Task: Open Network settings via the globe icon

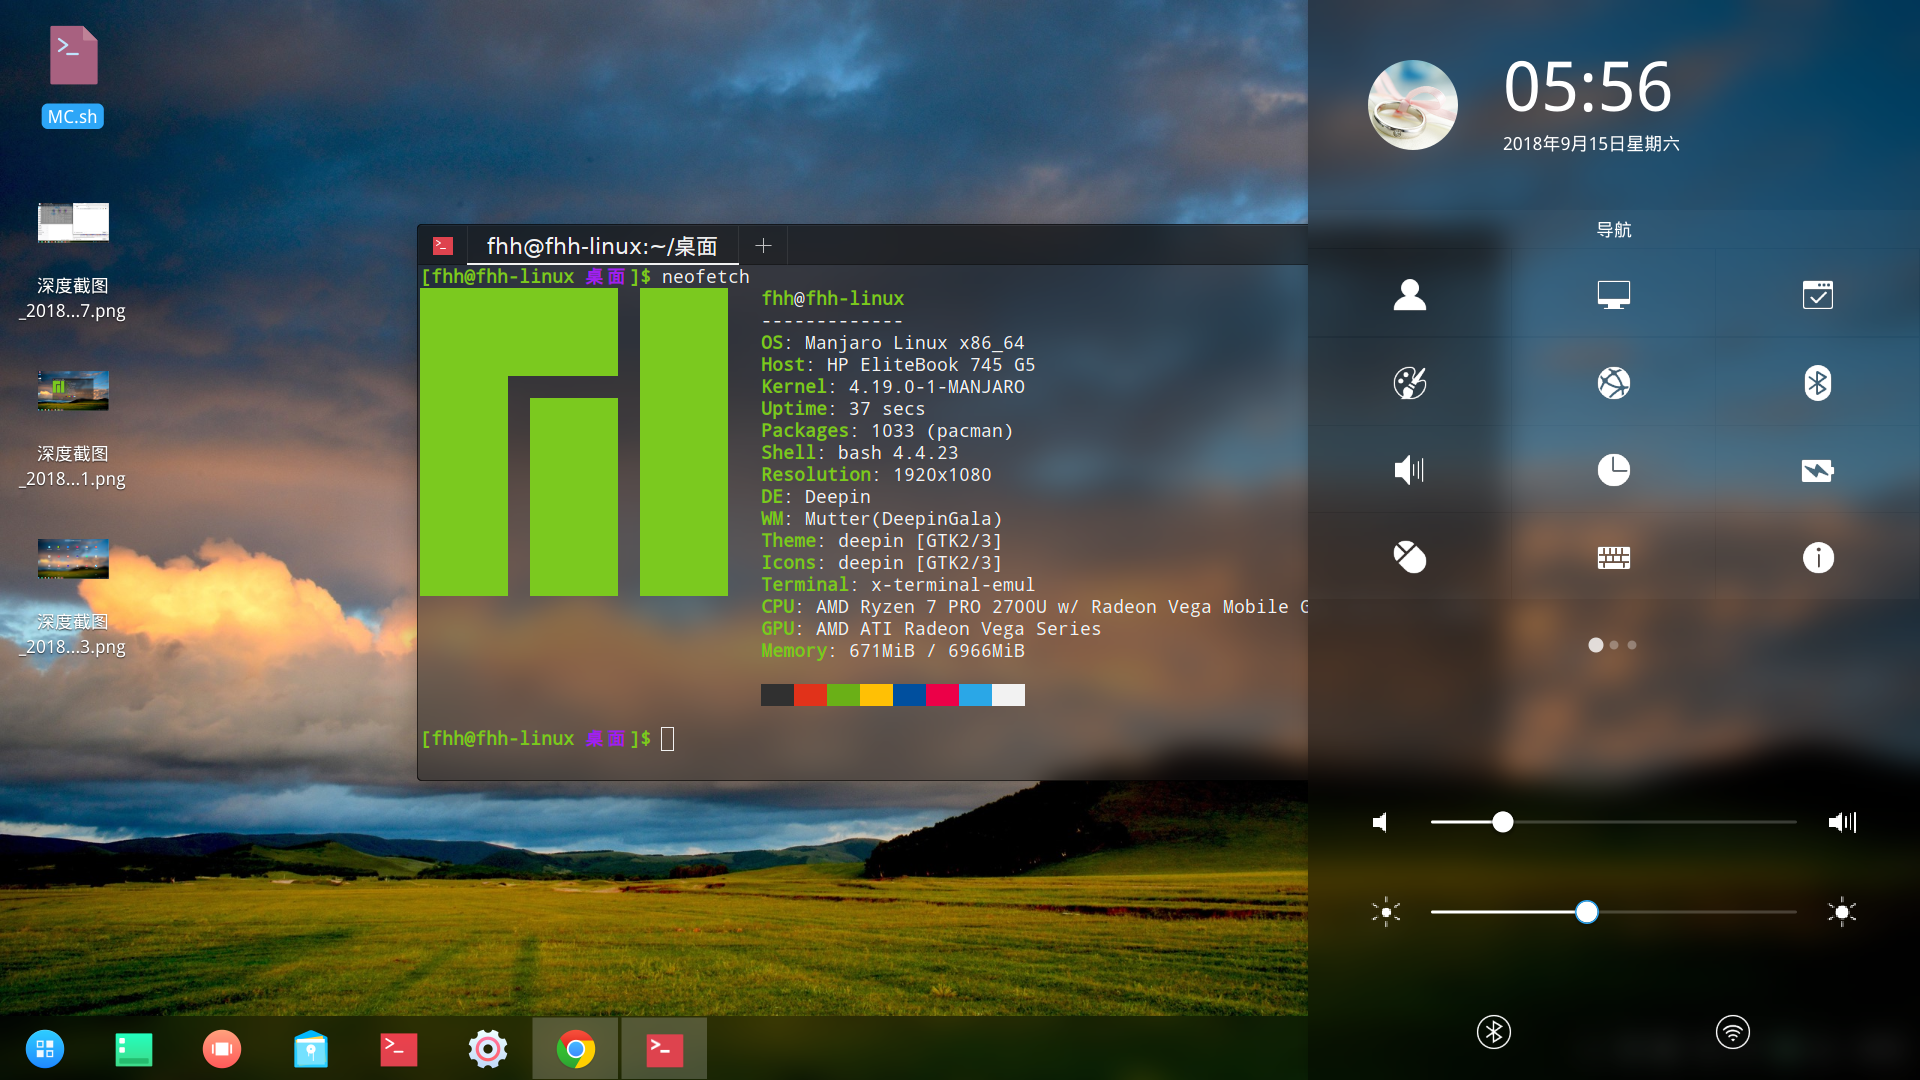Action: click(1615, 383)
